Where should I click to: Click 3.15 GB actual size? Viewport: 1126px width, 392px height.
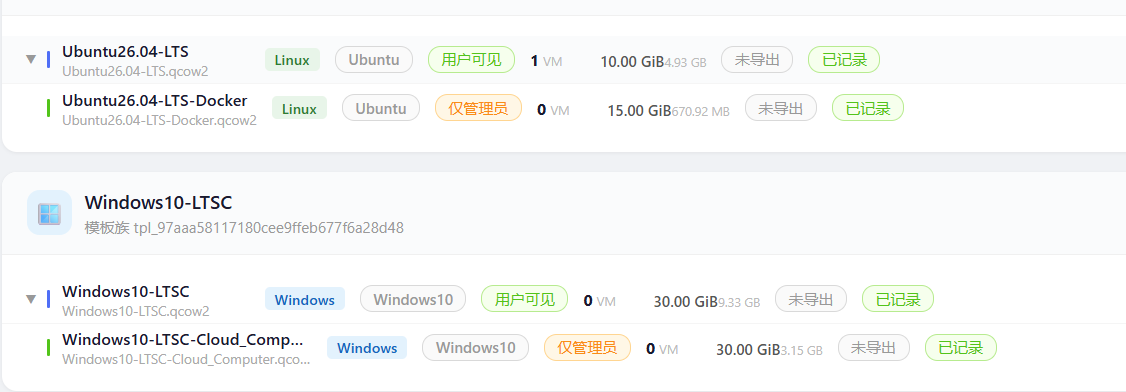[801, 351]
